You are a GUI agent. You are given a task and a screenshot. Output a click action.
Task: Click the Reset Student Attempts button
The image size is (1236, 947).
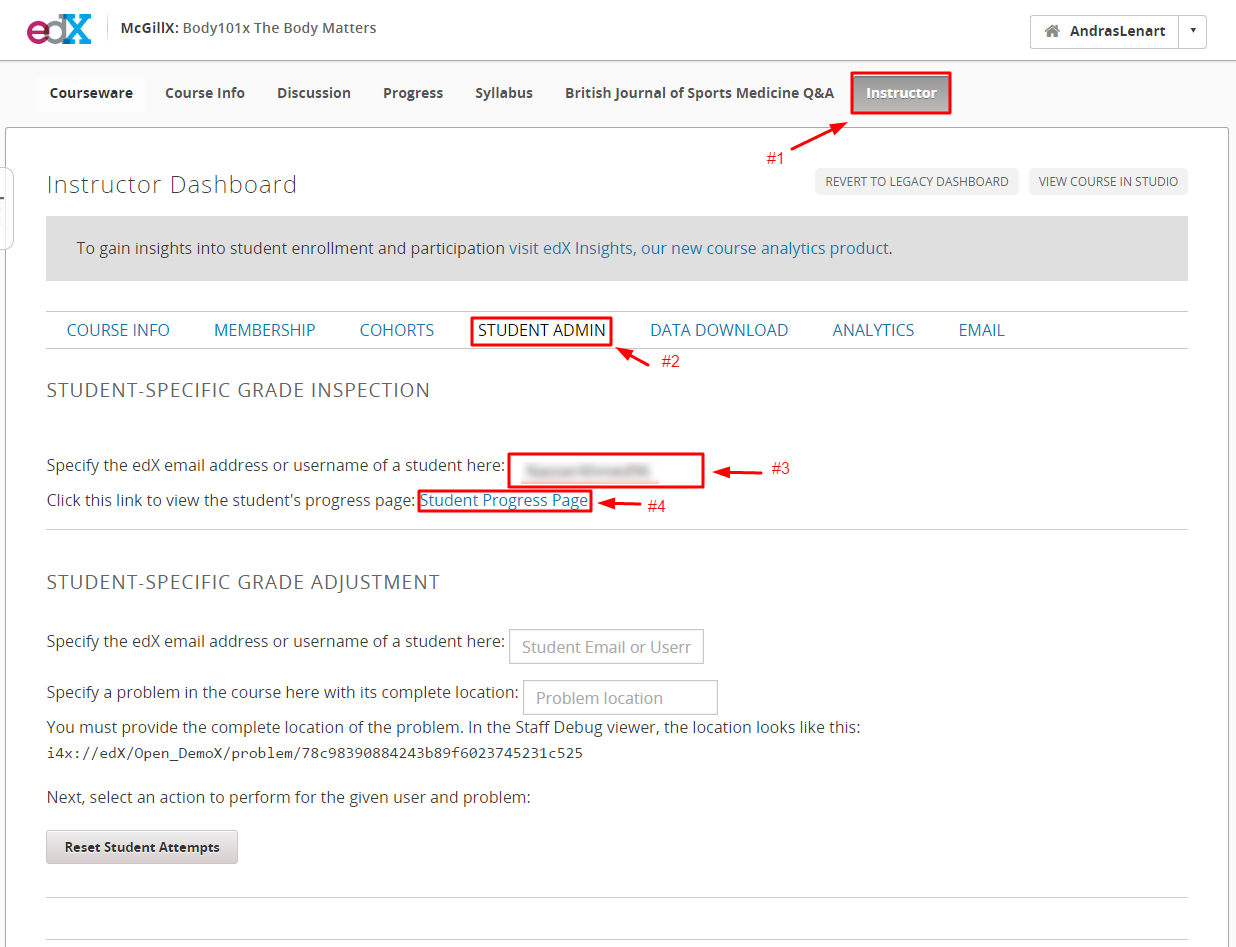coord(142,847)
